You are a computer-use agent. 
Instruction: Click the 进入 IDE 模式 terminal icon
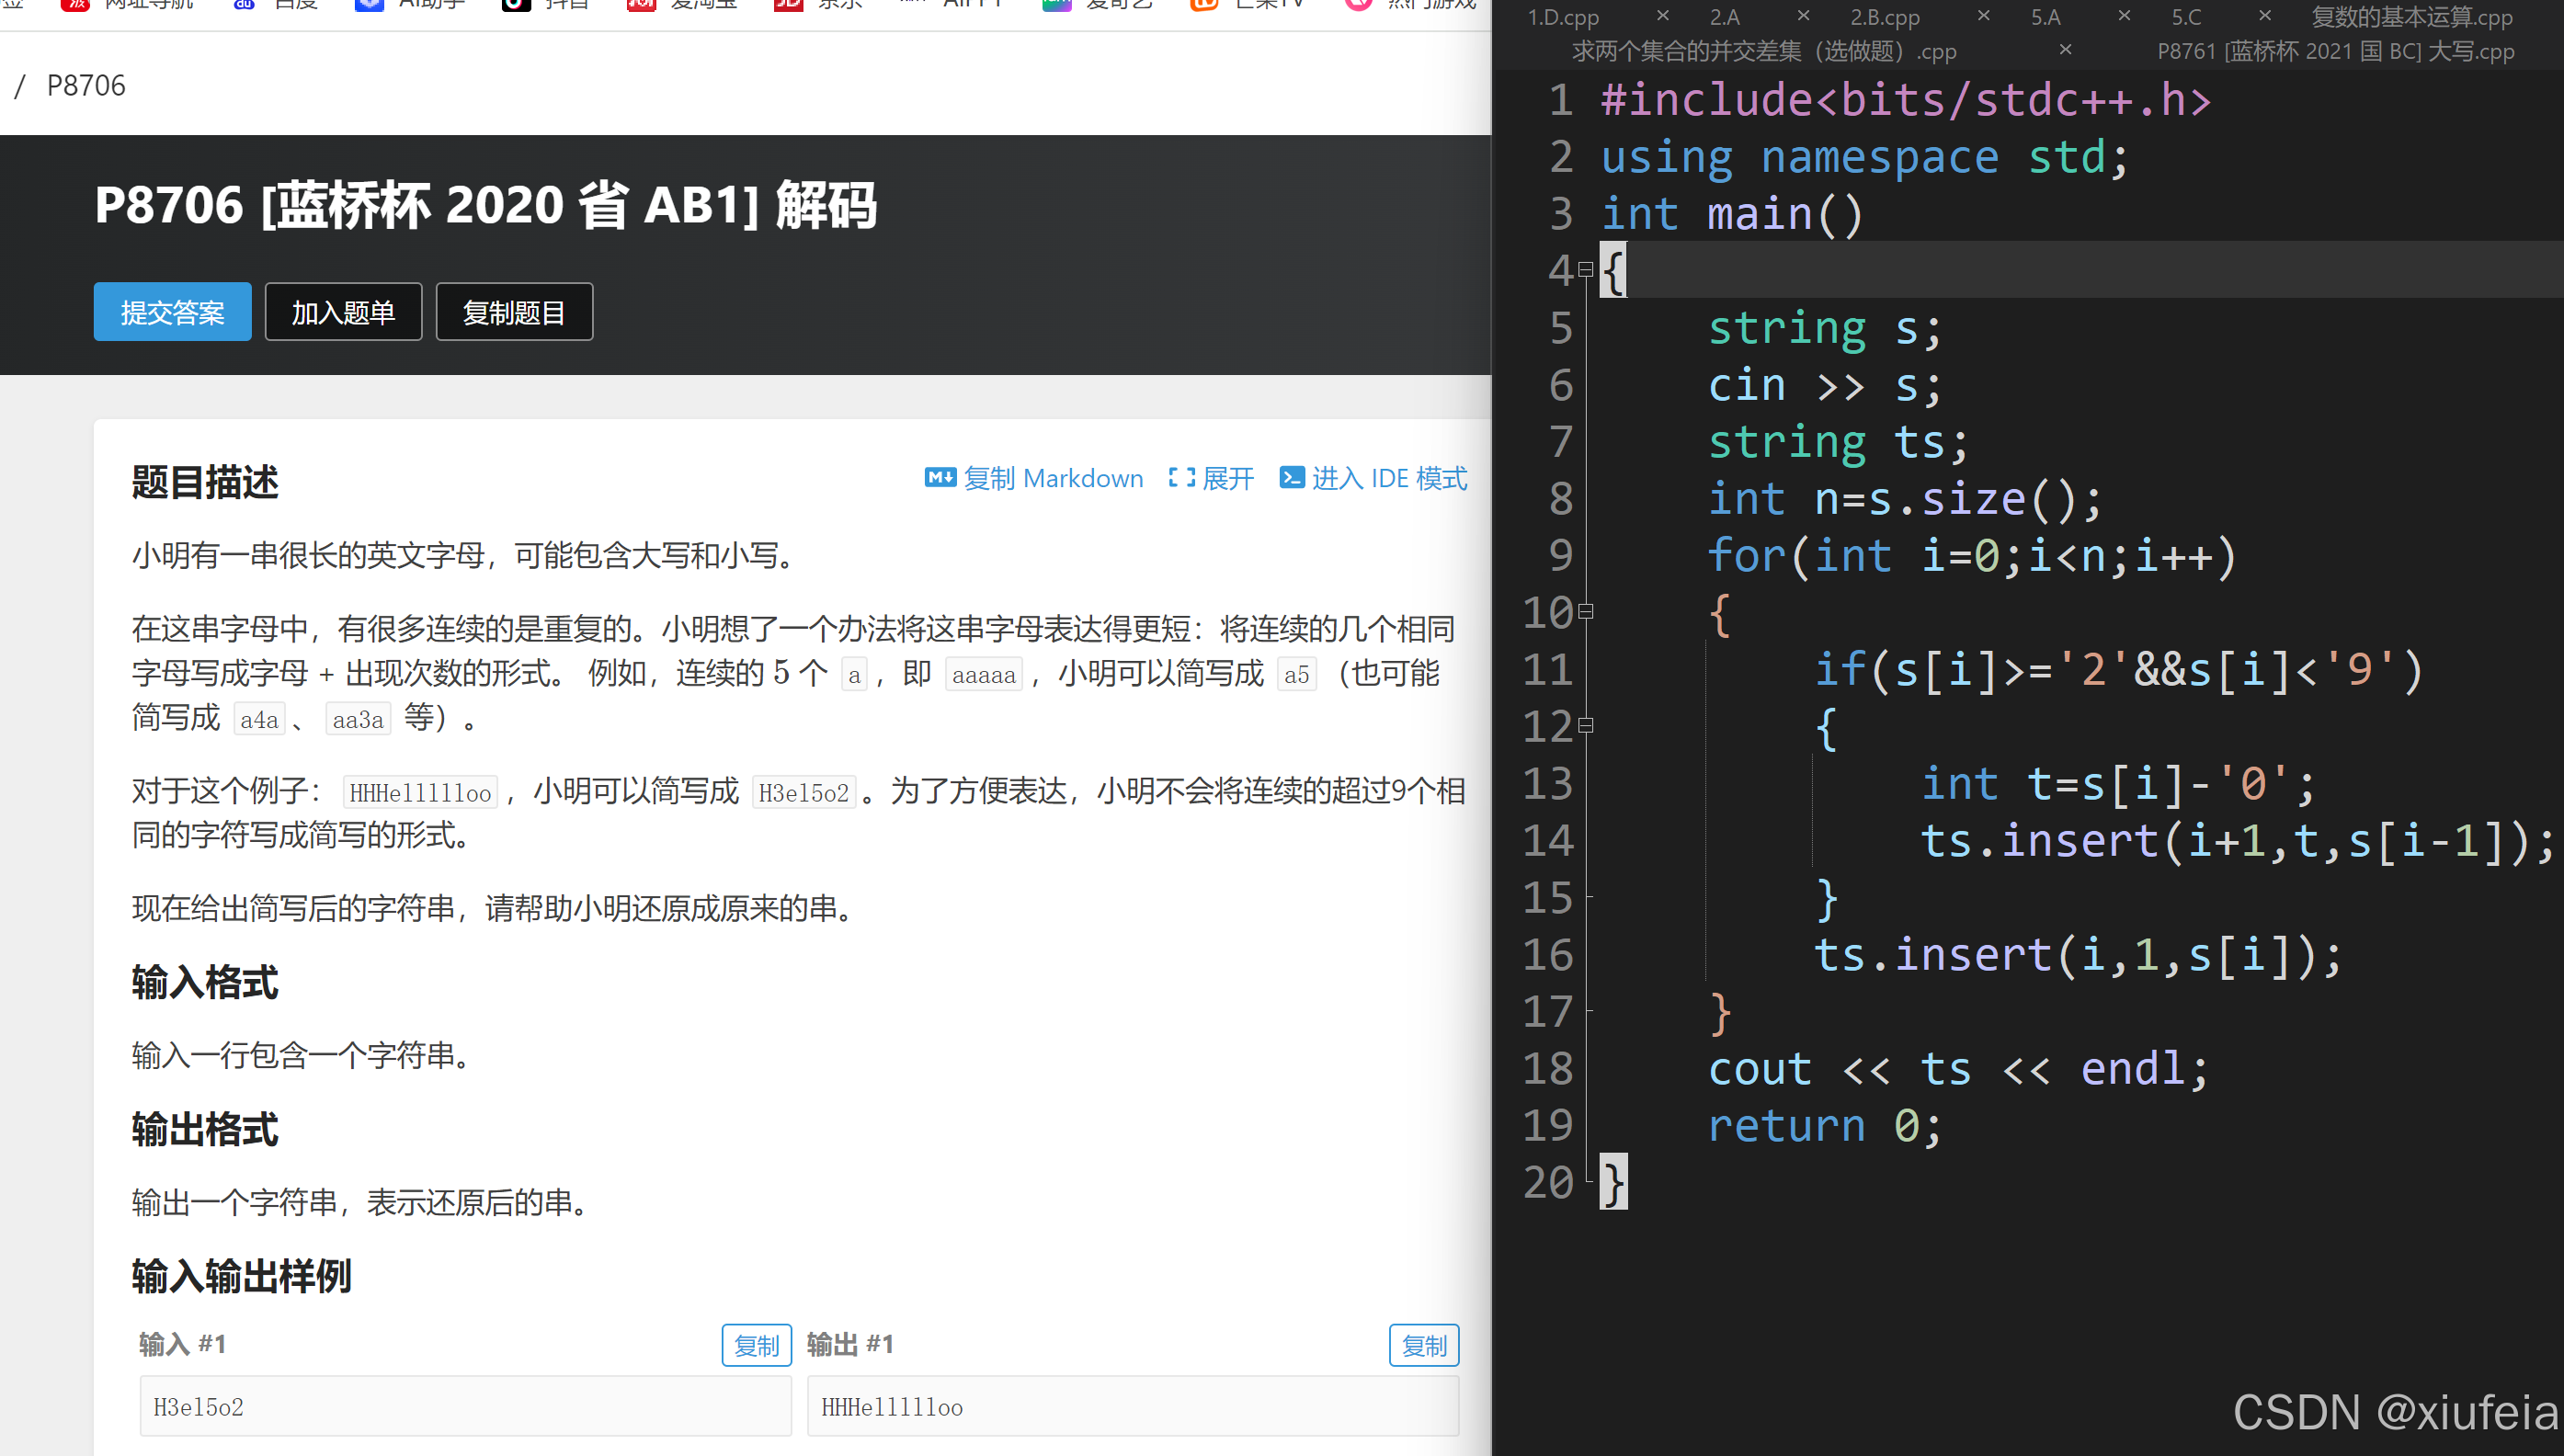pyautogui.click(x=1291, y=478)
